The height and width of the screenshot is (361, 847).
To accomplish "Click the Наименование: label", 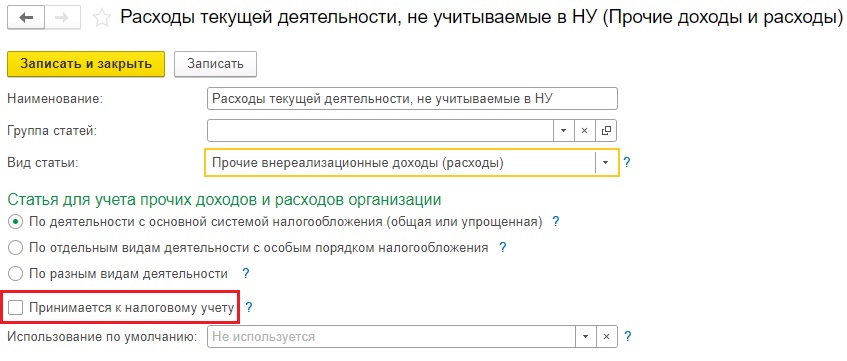I will 55,99.
